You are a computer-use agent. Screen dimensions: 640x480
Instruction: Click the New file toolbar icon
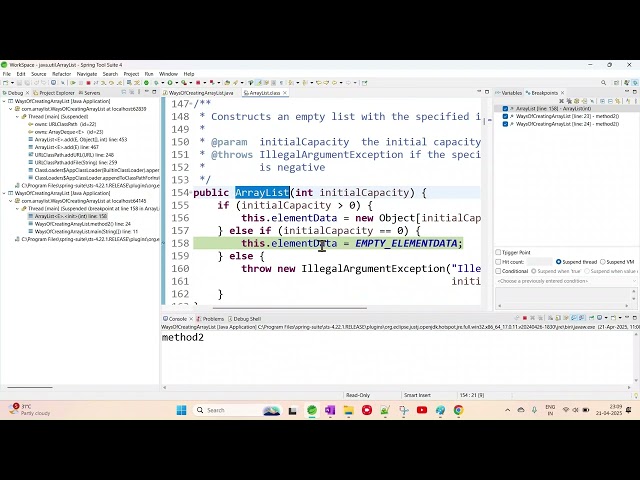tap(6, 82)
